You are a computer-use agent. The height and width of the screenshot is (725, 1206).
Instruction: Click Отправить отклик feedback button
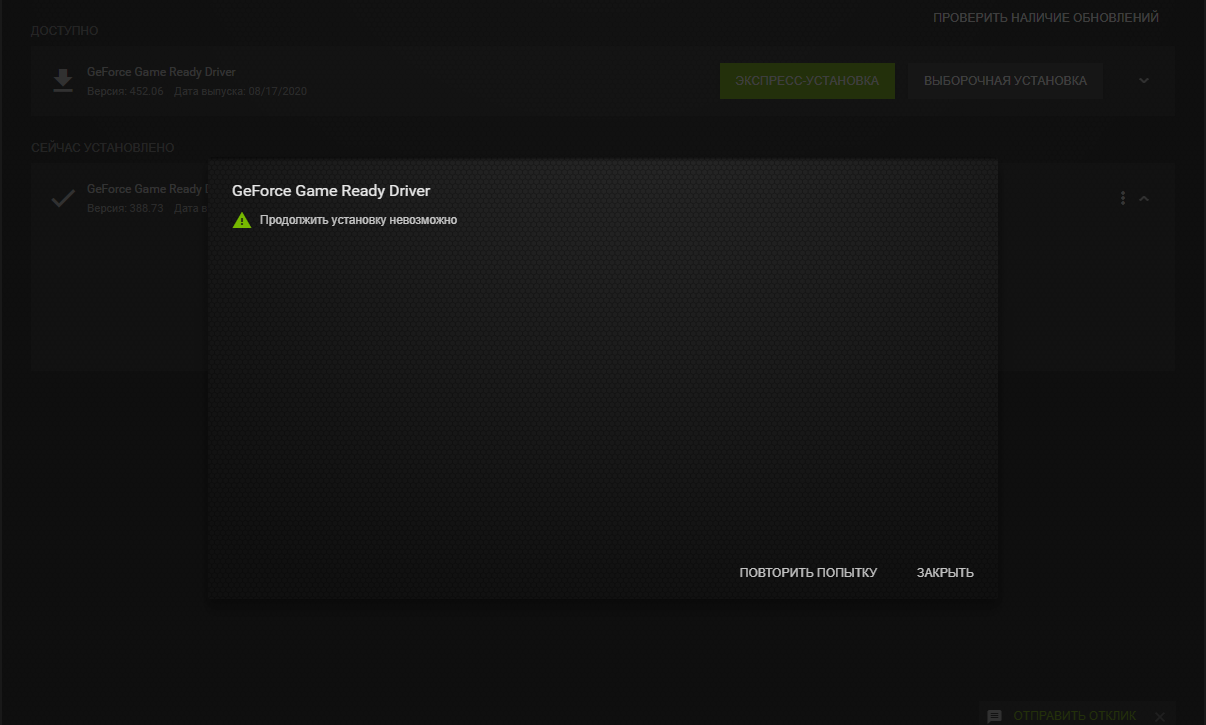point(1075,716)
